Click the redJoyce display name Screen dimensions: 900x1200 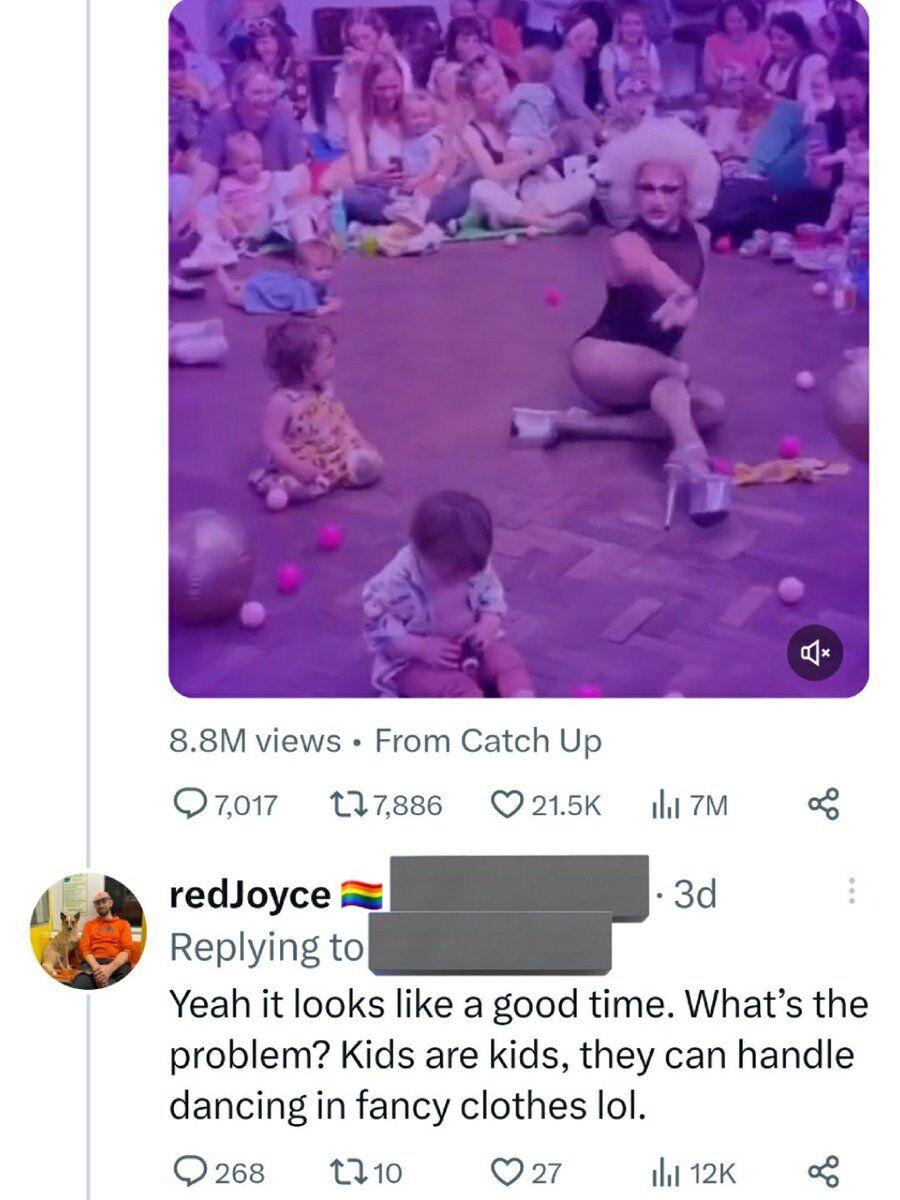(x=250, y=894)
